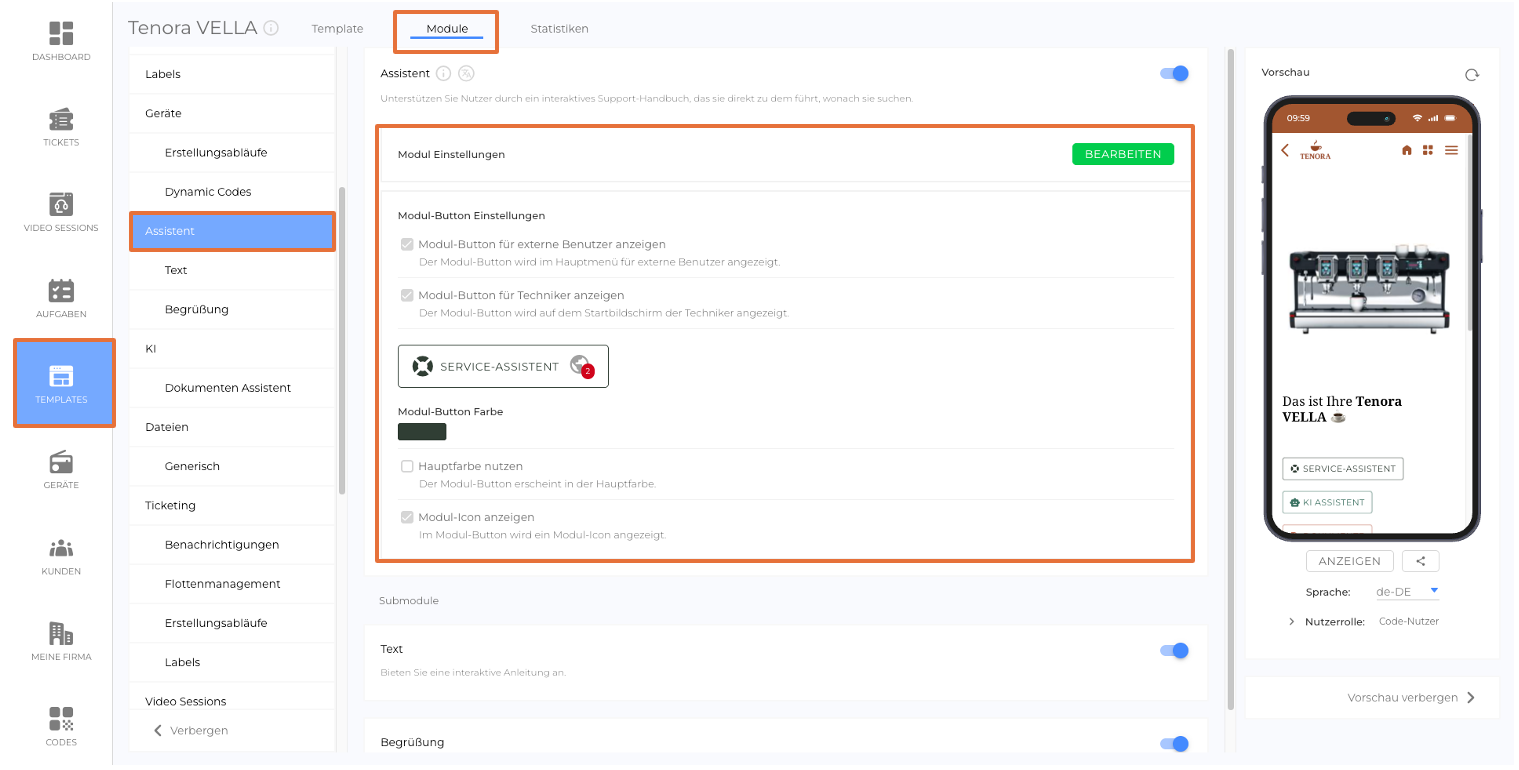Expand the Nutzerrolle section
Image resolution: width=1519 pixels, height=770 pixels.
(1292, 622)
